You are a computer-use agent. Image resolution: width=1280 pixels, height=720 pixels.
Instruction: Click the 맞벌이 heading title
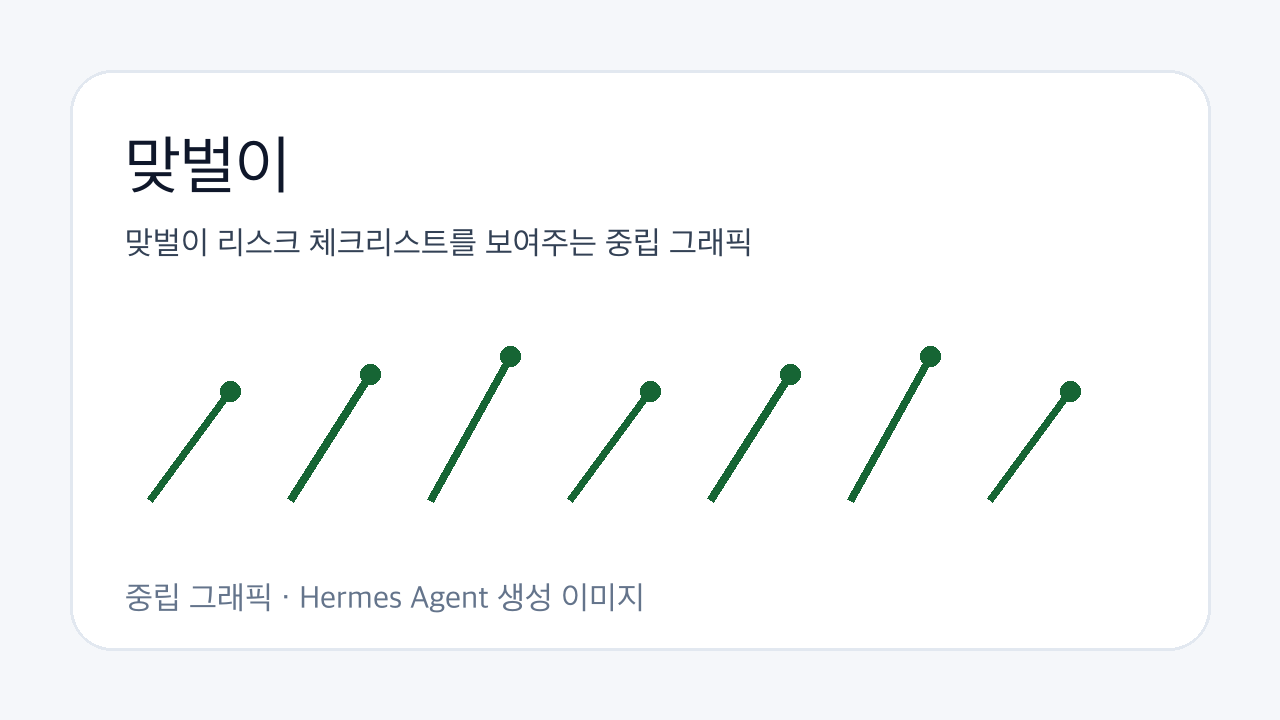click(x=206, y=164)
